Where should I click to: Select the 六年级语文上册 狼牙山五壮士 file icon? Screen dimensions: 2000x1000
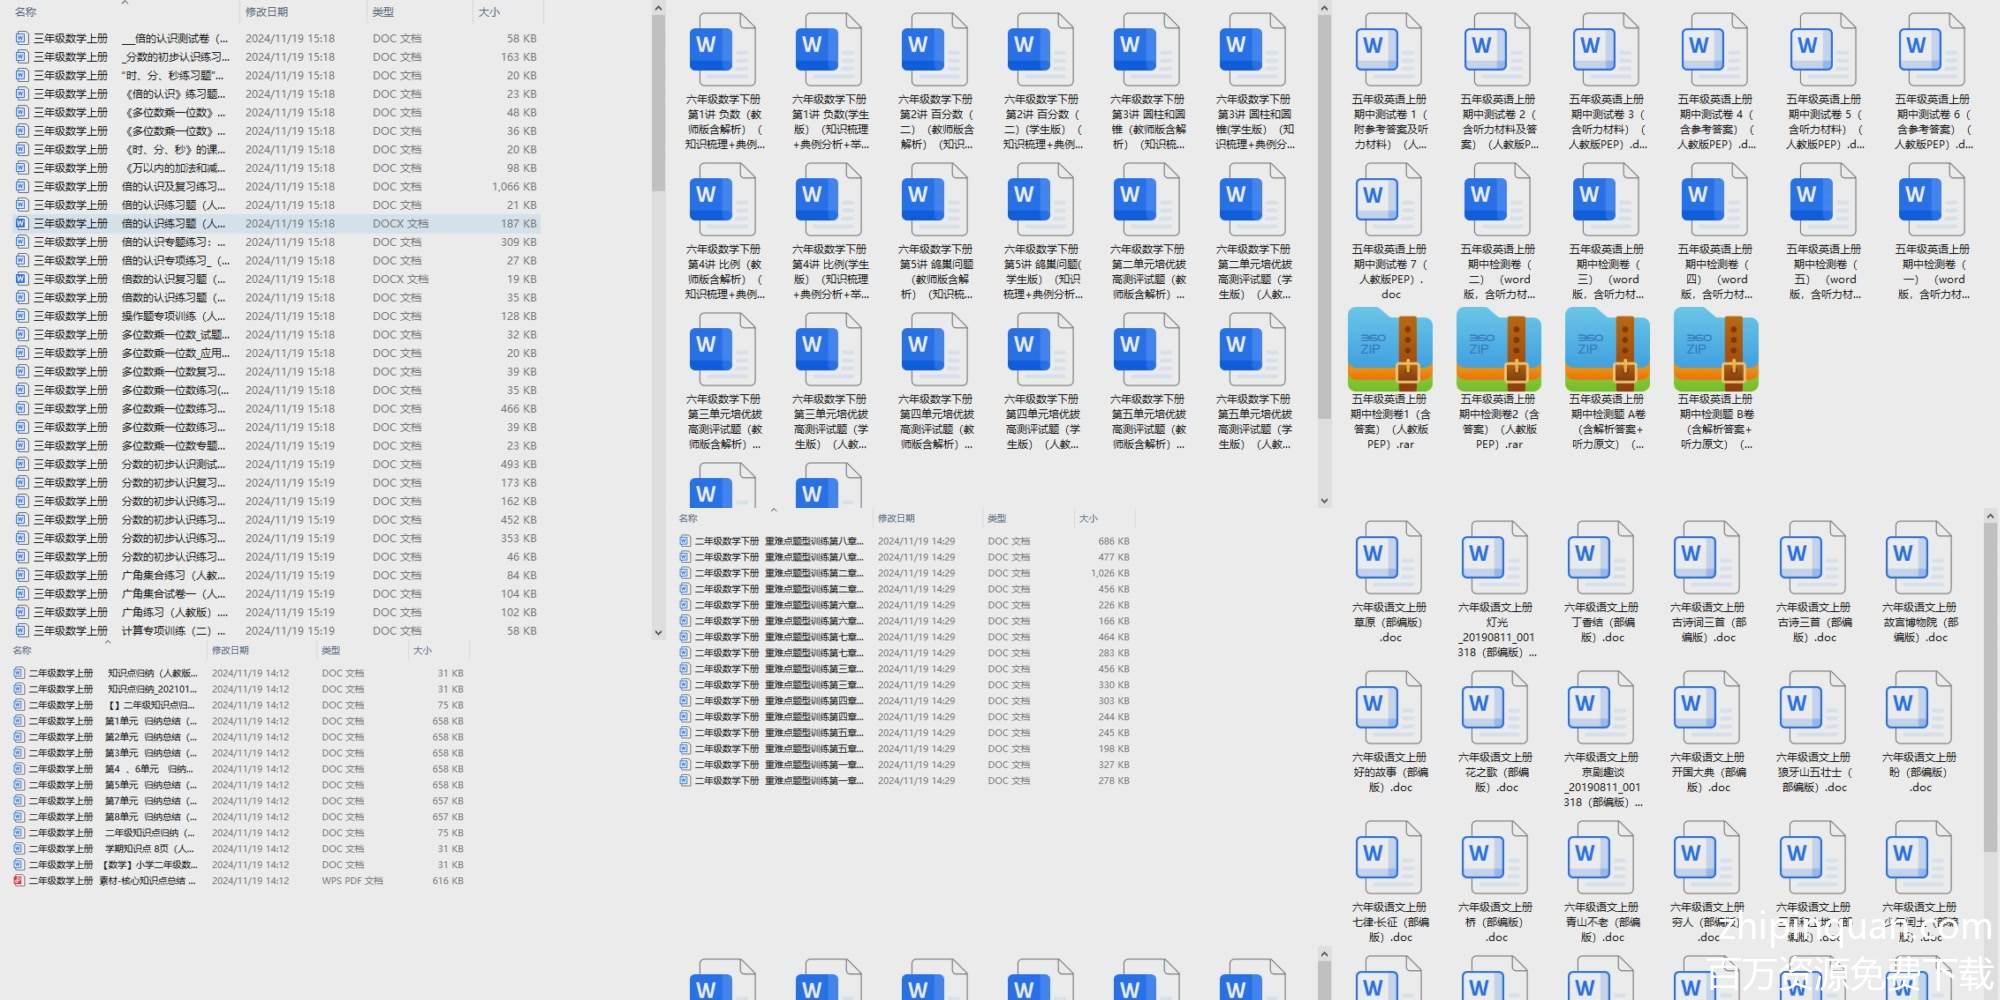point(1812,707)
